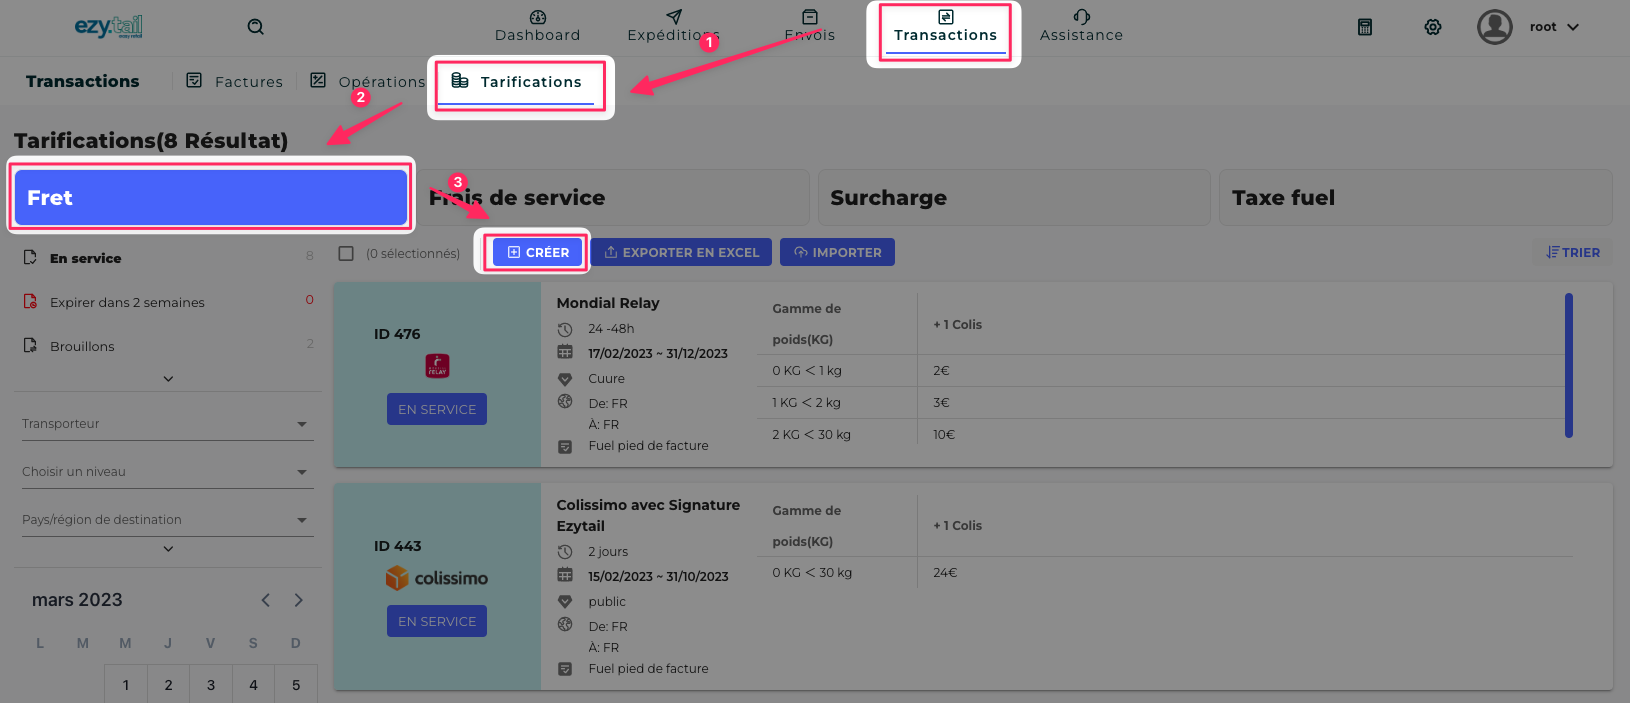The width and height of the screenshot is (1630, 703).
Task: Click invoice icon in Colissimo card
Action: [x=565, y=669]
